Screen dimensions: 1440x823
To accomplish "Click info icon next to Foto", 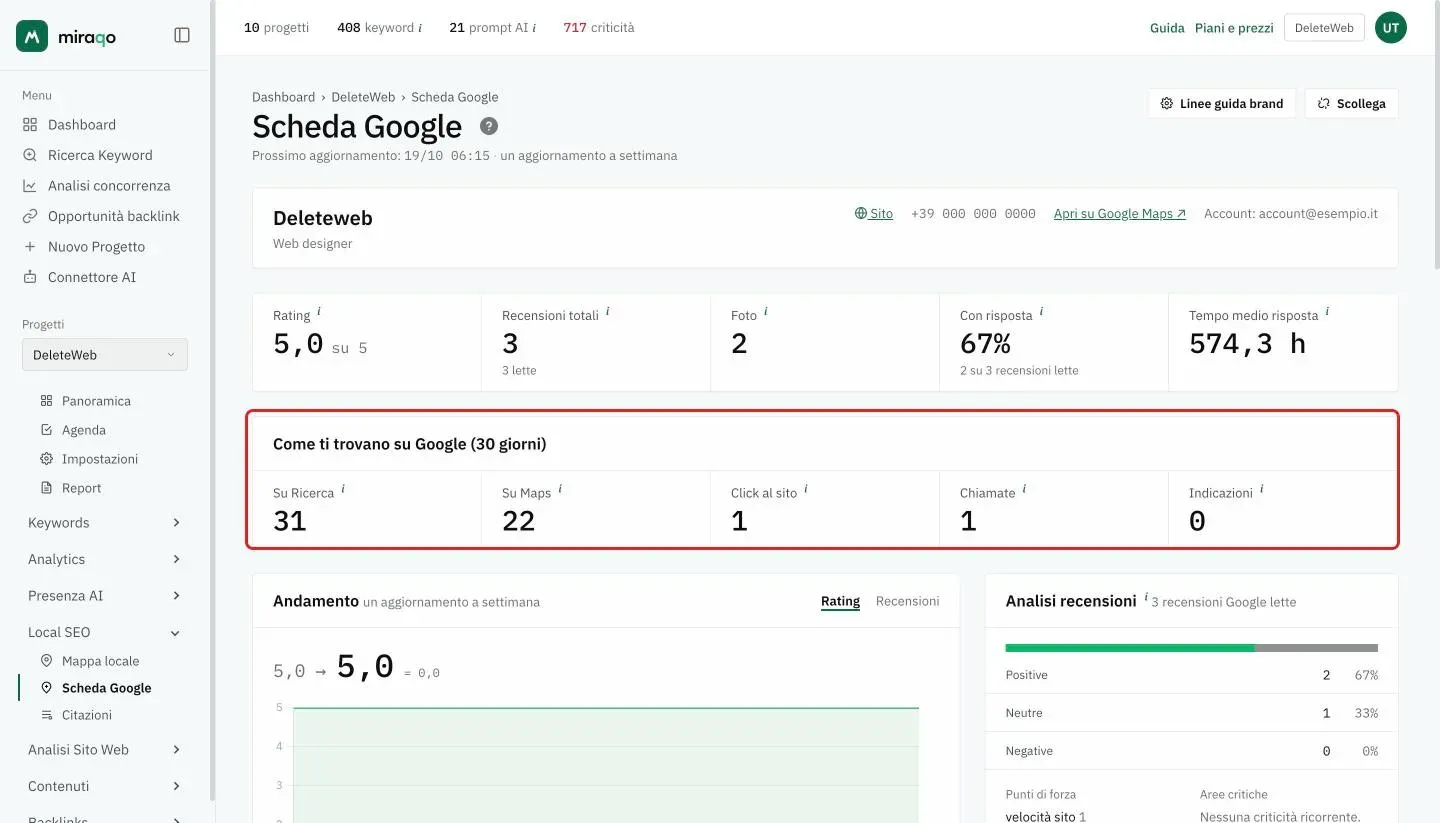I will [765, 312].
